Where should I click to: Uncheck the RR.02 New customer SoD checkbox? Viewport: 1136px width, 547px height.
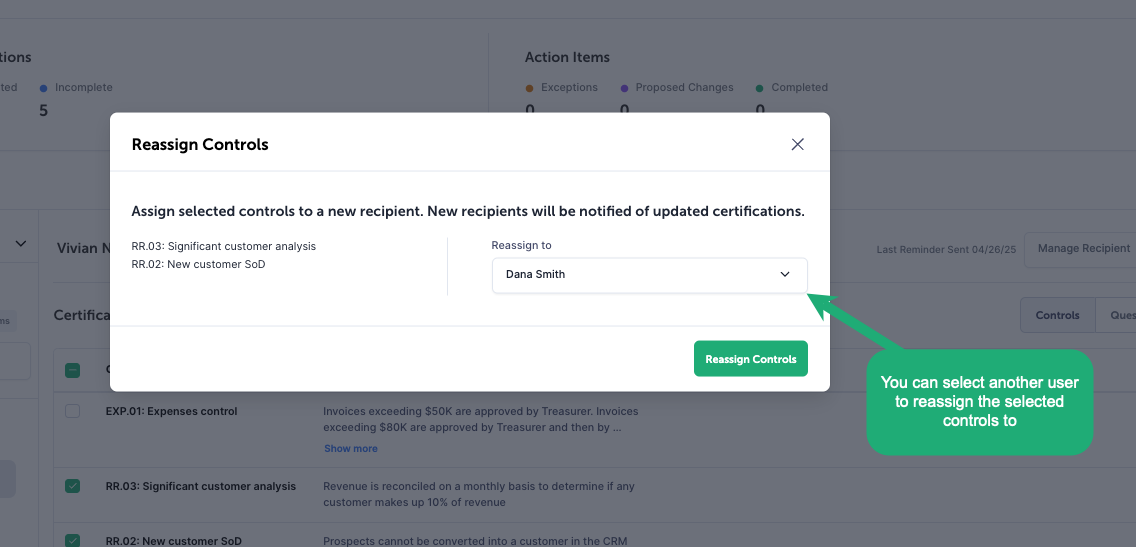coord(73,540)
